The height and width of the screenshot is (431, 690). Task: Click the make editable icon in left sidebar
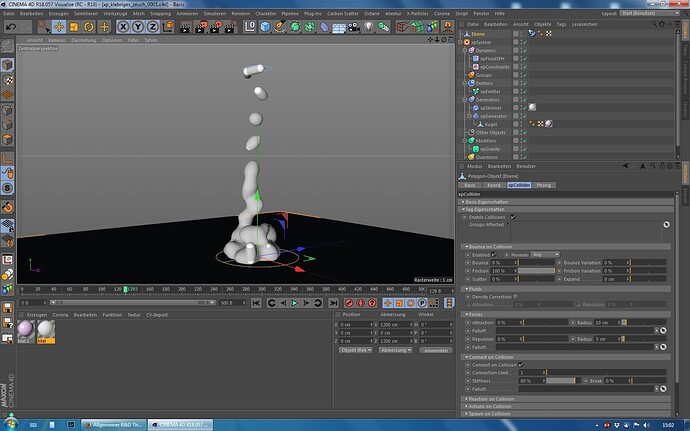7,45
